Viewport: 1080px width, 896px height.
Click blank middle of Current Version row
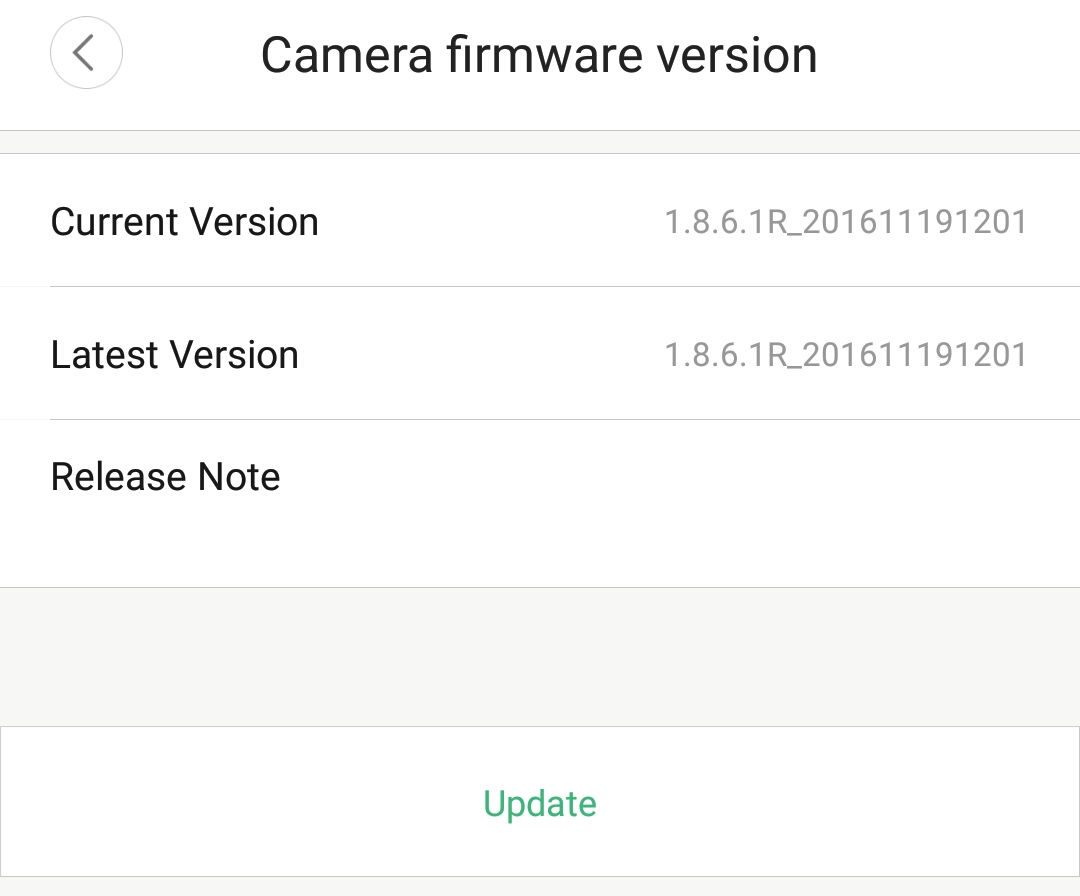490,221
